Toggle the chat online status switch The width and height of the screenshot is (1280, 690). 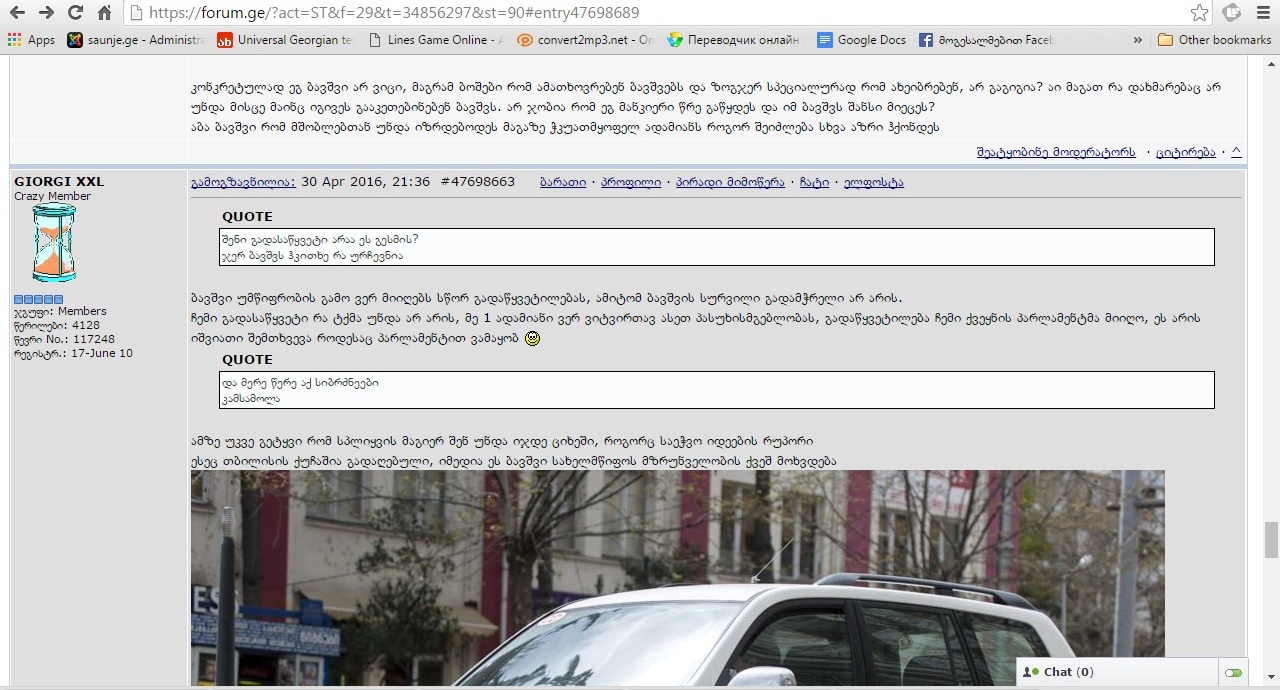(x=1233, y=673)
